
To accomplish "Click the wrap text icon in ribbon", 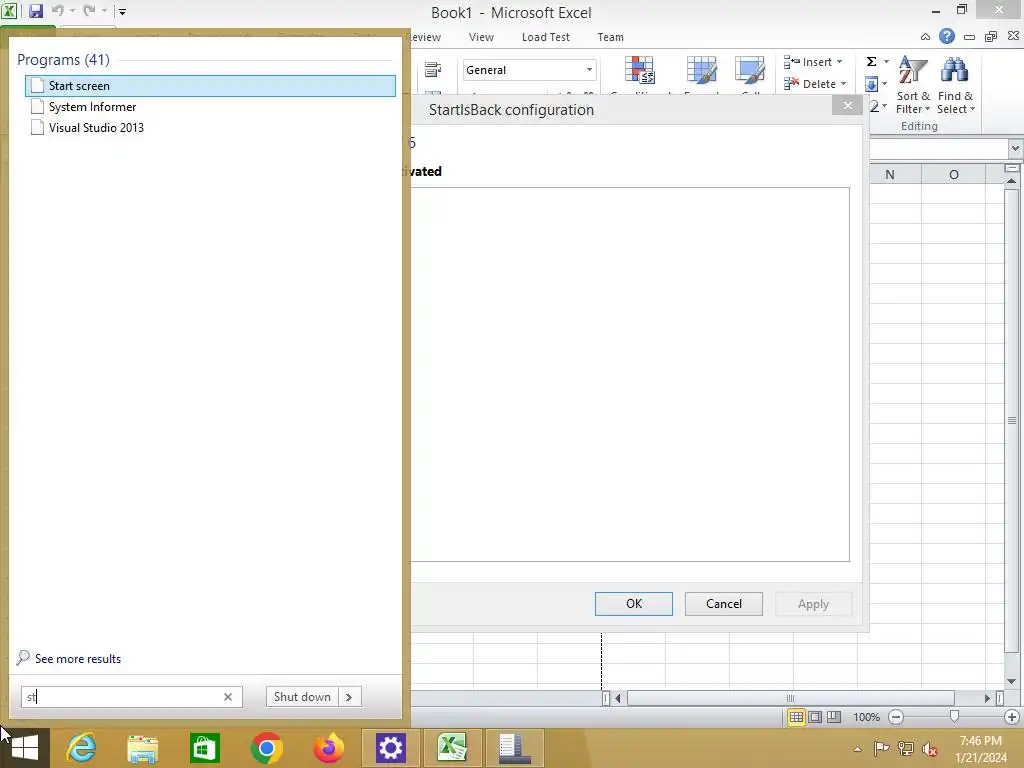I will (433, 69).
